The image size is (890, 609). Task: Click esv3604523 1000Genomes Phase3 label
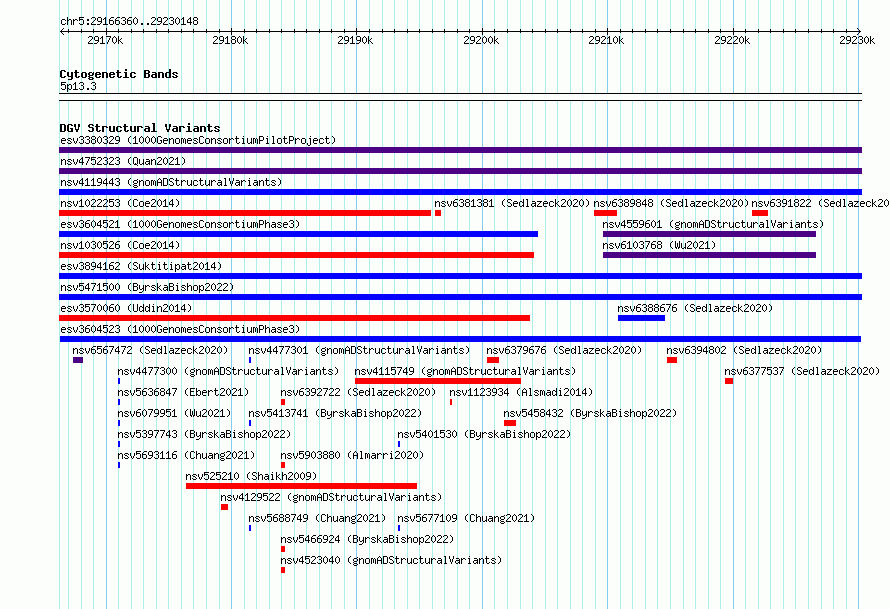coord(180,329)
